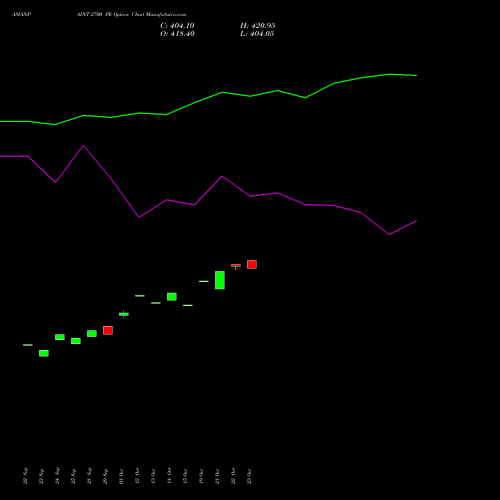The height and width of the screenshot is (500, 500).
Task: Select the 23 Sep date label on axis
Action: coord(41,476)
